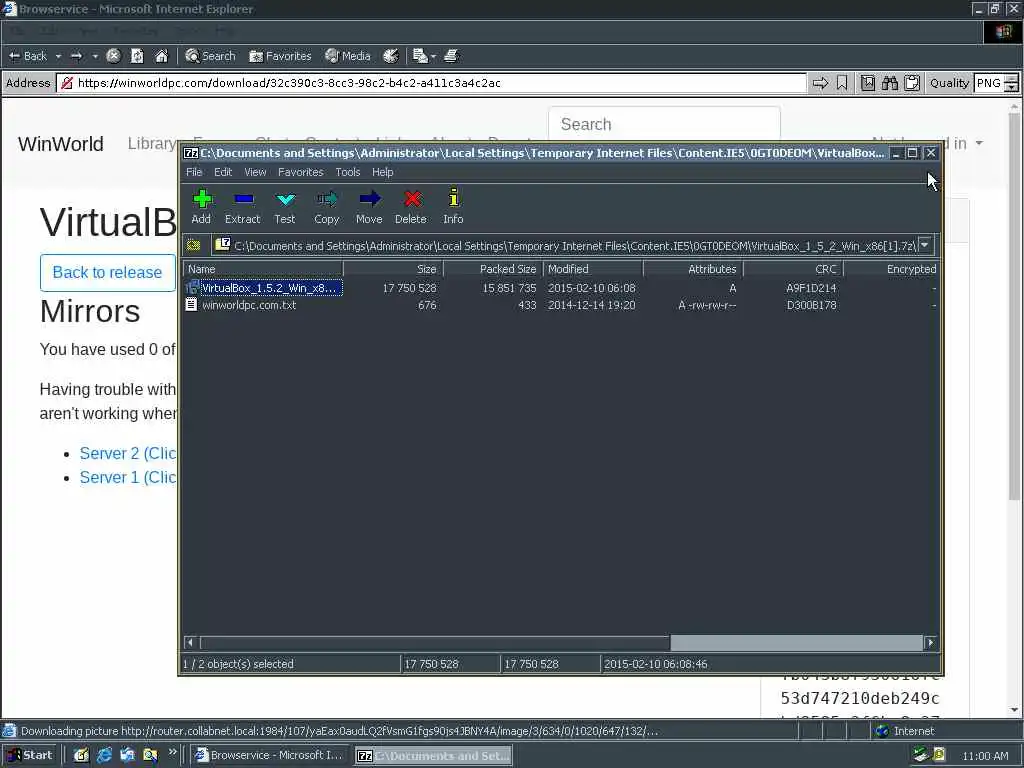The image size is (1024, 768).
Task: Open the 7-Zip Favorites menu
Action: pyautogui.click(x=300, y=172)
